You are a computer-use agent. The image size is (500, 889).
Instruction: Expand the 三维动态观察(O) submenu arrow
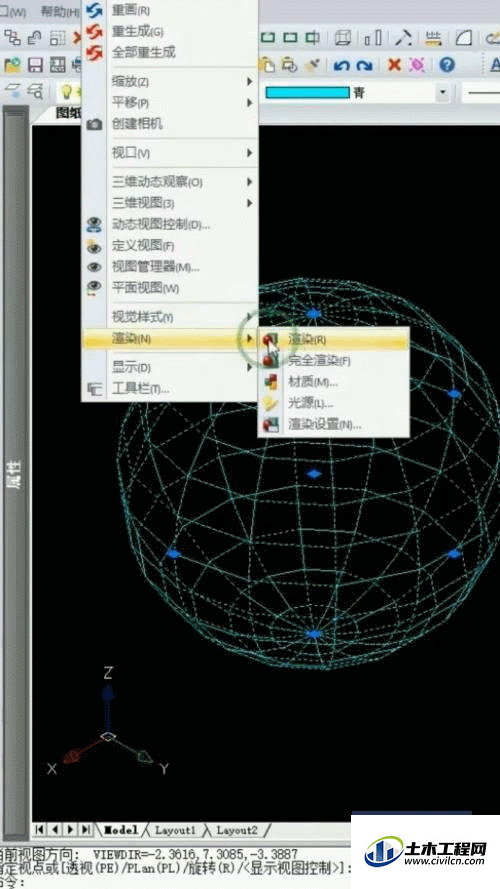point(249,183)
